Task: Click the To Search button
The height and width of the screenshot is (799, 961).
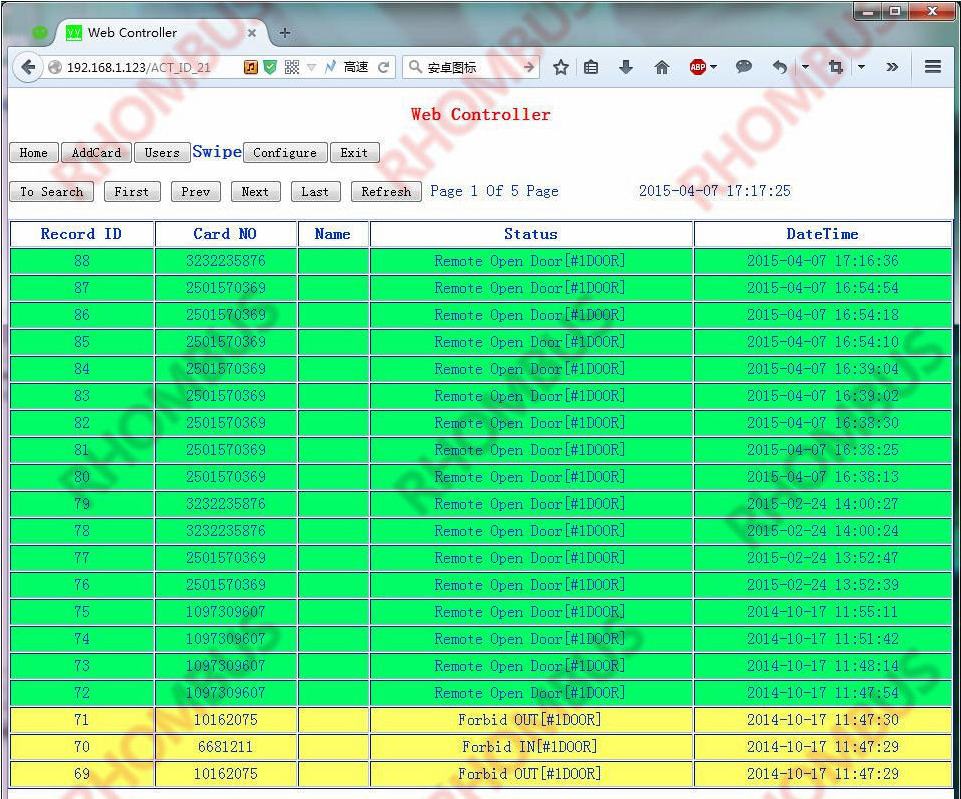Action: (x=51, y=192)
